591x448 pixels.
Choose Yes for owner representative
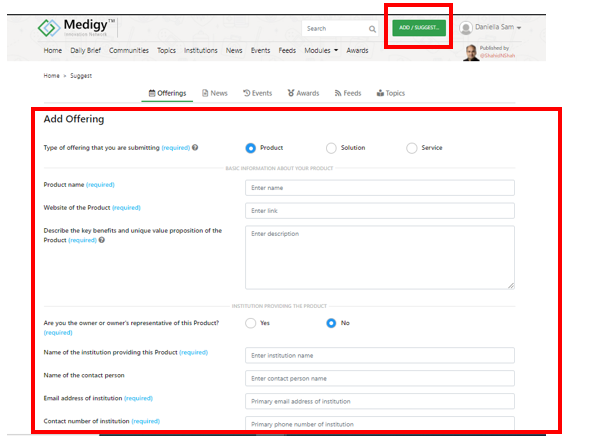tap(251, 323)
